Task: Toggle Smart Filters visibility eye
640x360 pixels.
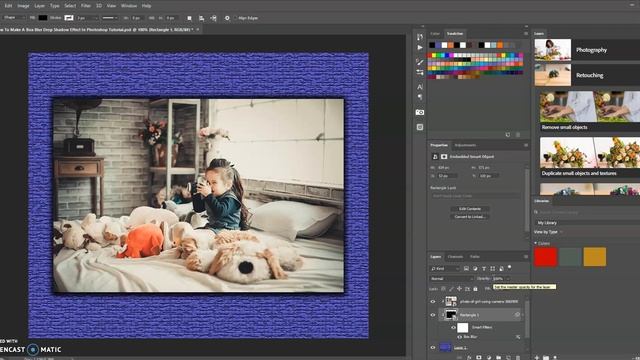Action: pyautogui.click(x=453, y=327)
